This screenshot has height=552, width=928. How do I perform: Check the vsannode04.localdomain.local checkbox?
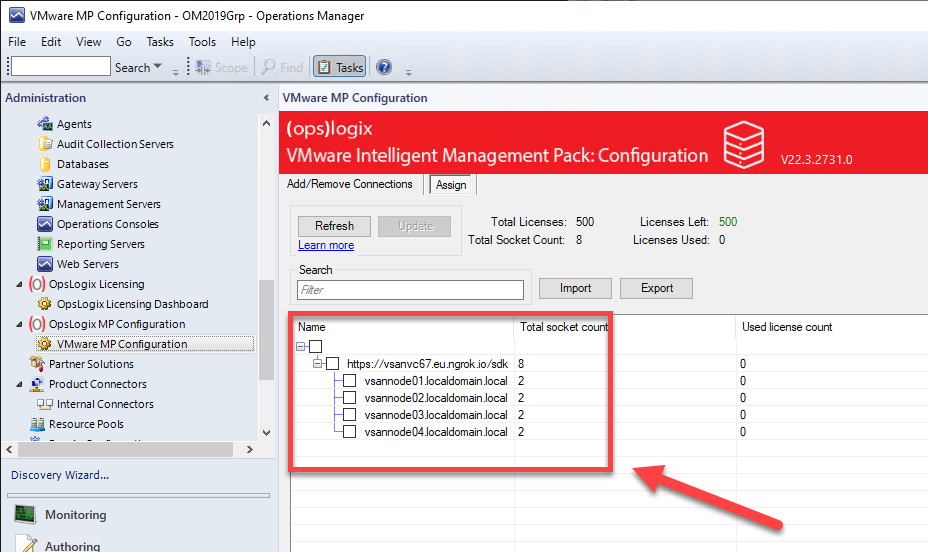pos(350,432)
